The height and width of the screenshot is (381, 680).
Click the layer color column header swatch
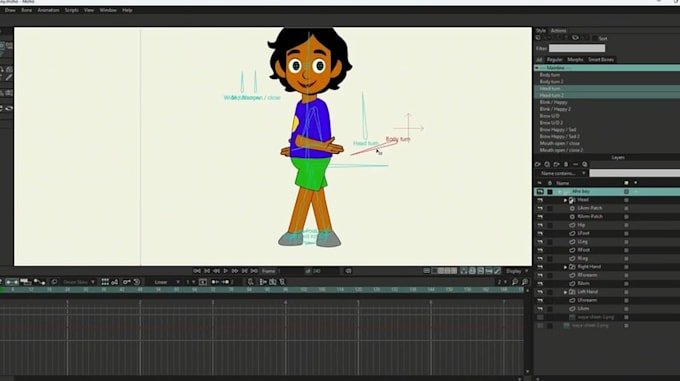(x=626, y=183)
